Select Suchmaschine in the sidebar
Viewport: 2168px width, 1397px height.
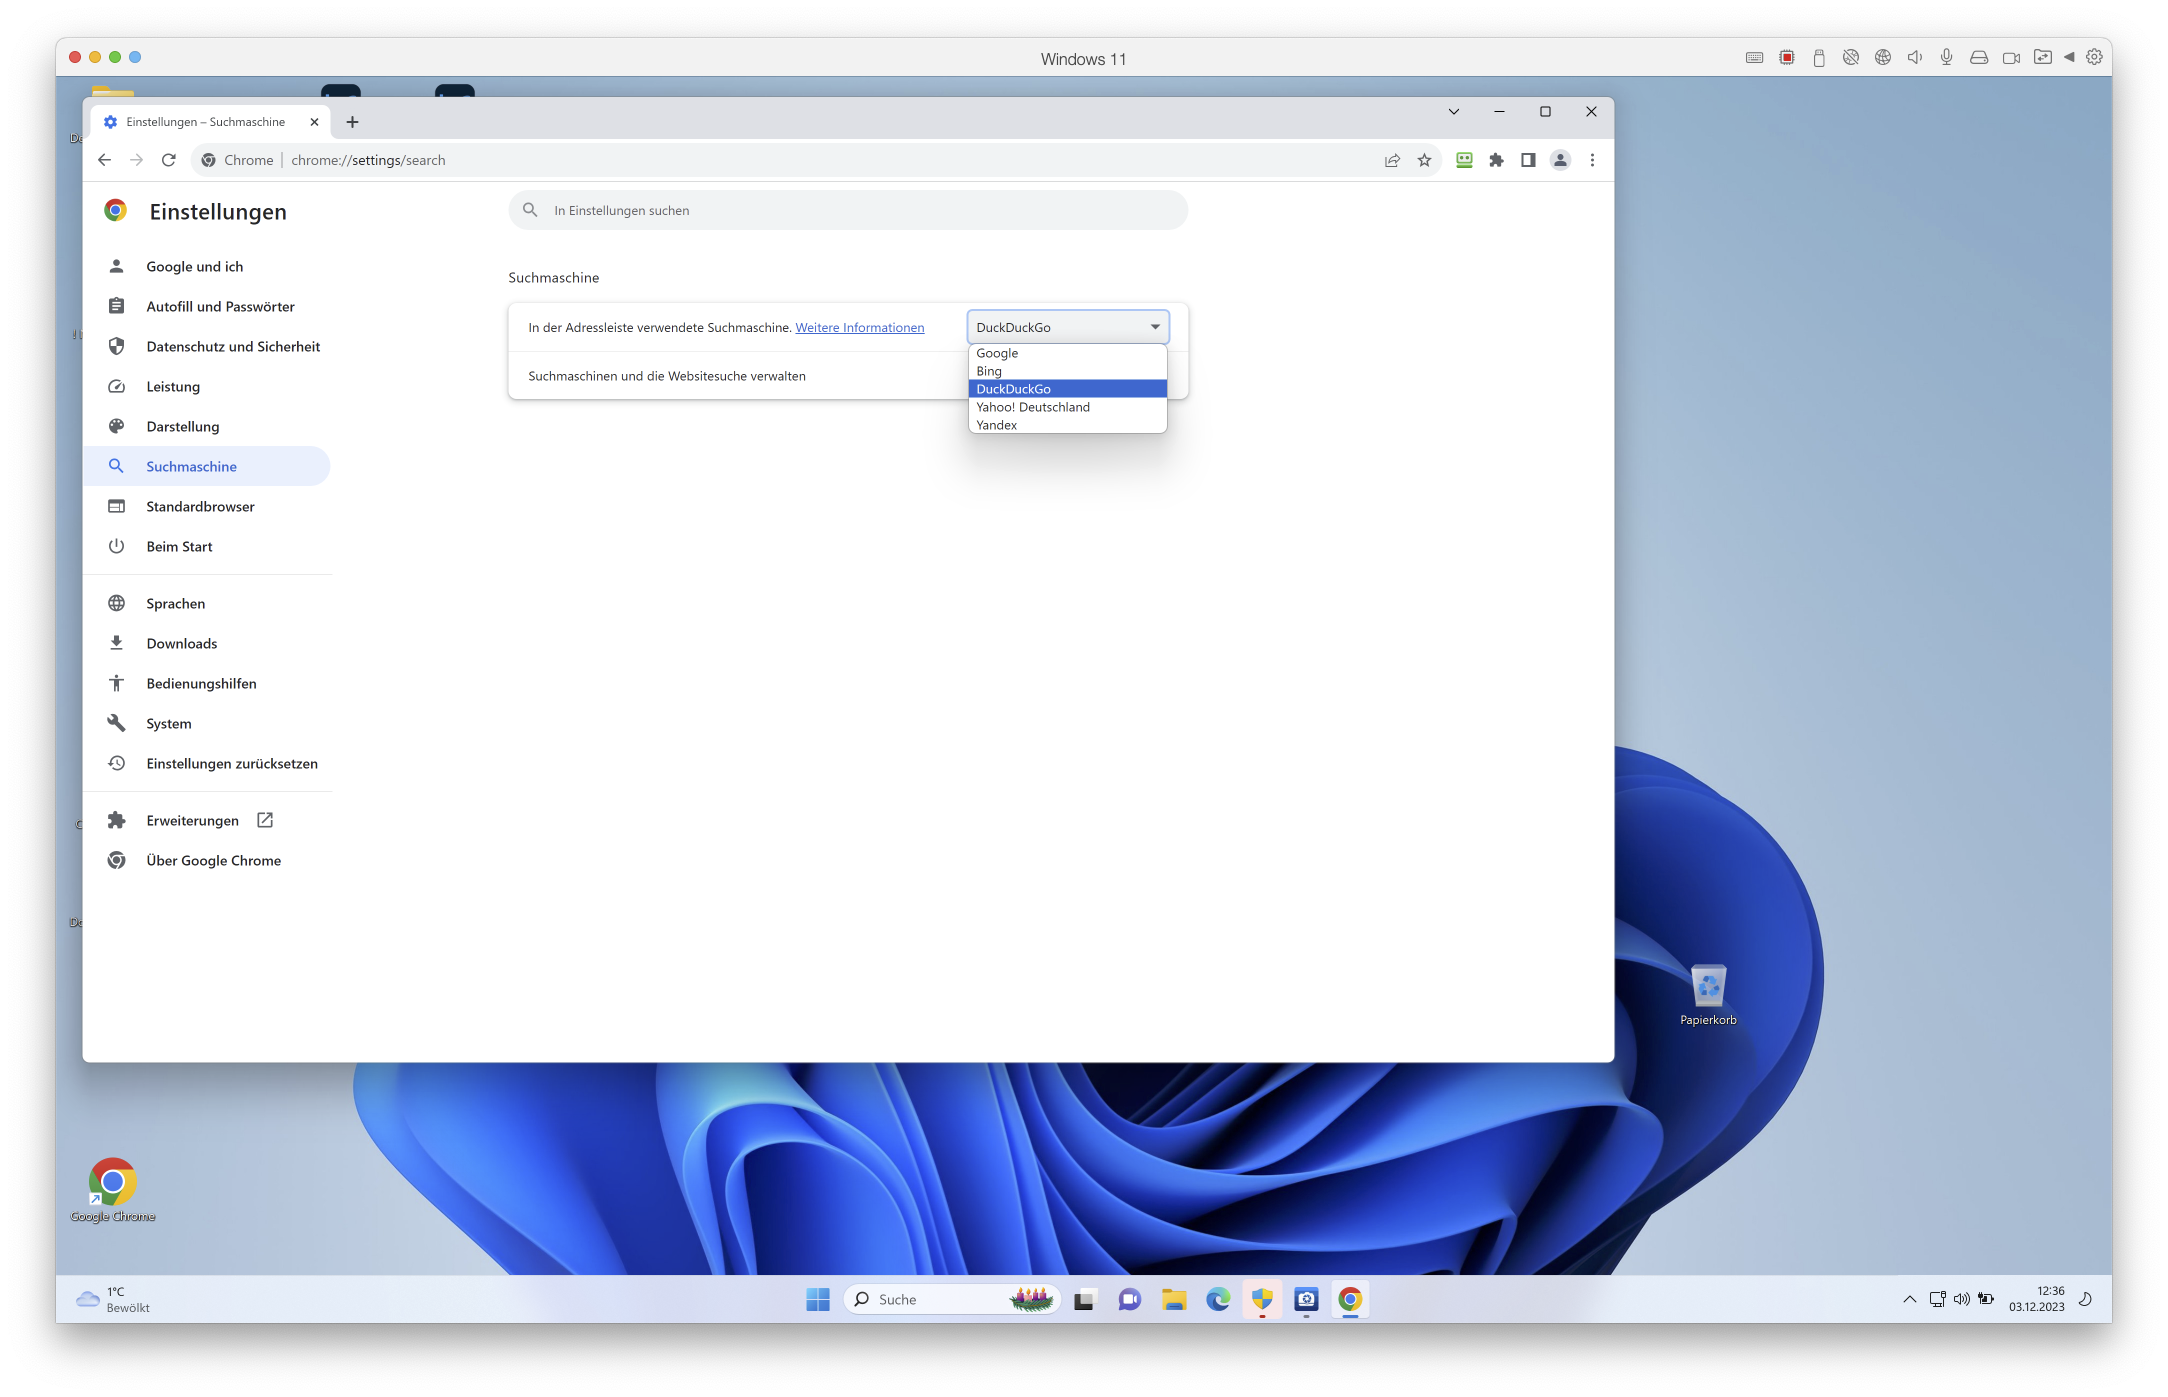point(207,467)
